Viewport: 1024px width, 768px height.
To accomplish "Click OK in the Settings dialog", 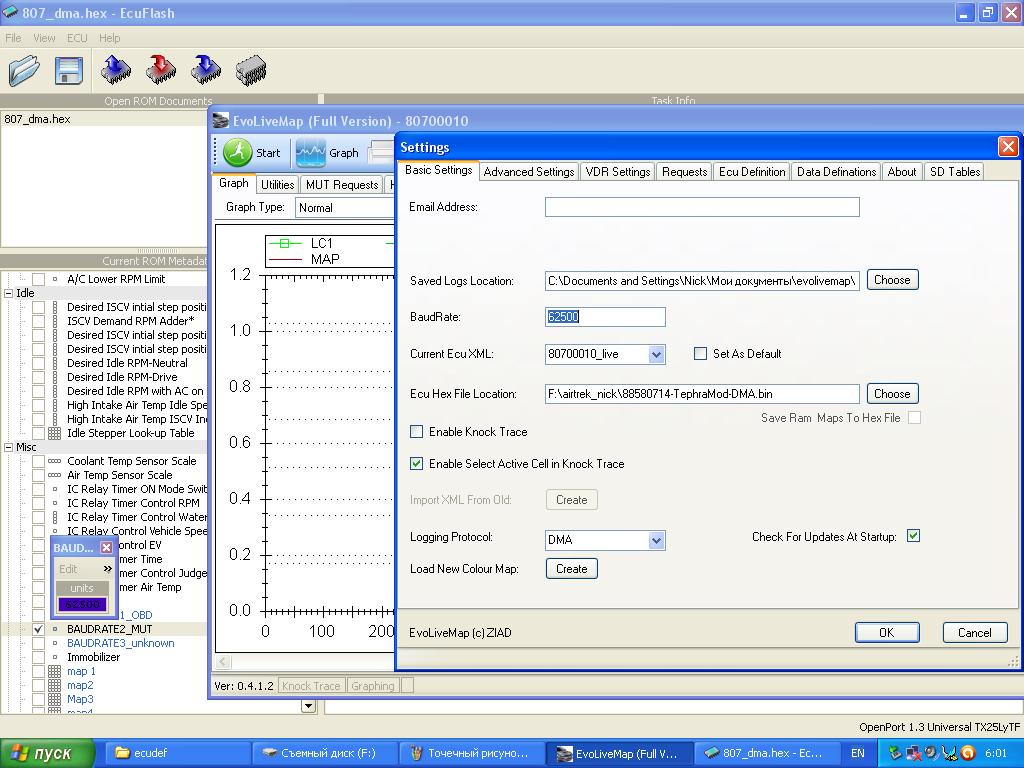I will pyautogui.click(x=886, y=632).
